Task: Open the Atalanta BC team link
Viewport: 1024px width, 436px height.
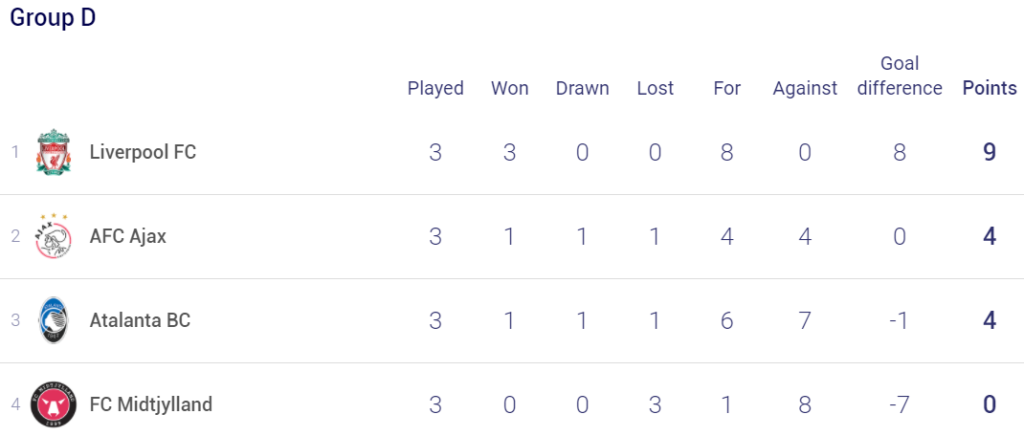Action: point(140,320)
